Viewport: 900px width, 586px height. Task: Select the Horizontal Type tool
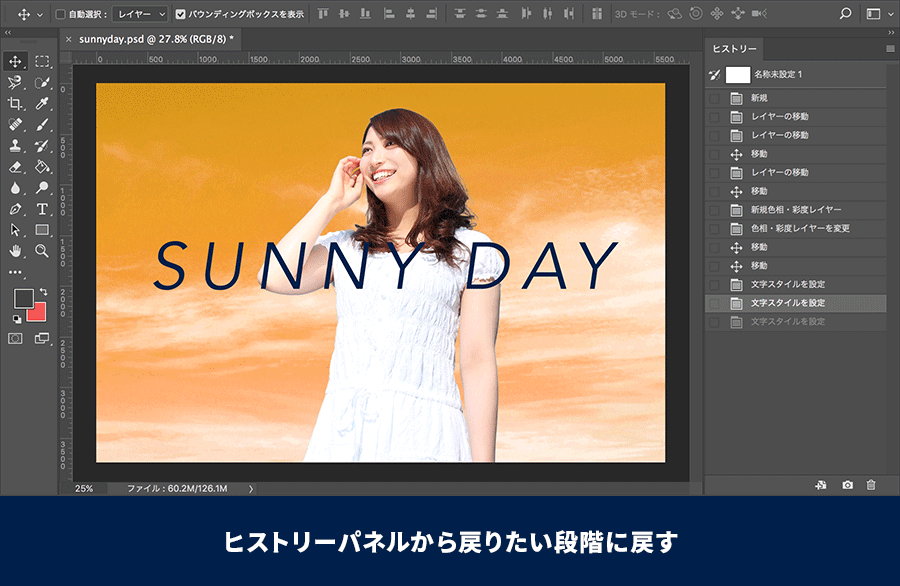click(42, 209)
